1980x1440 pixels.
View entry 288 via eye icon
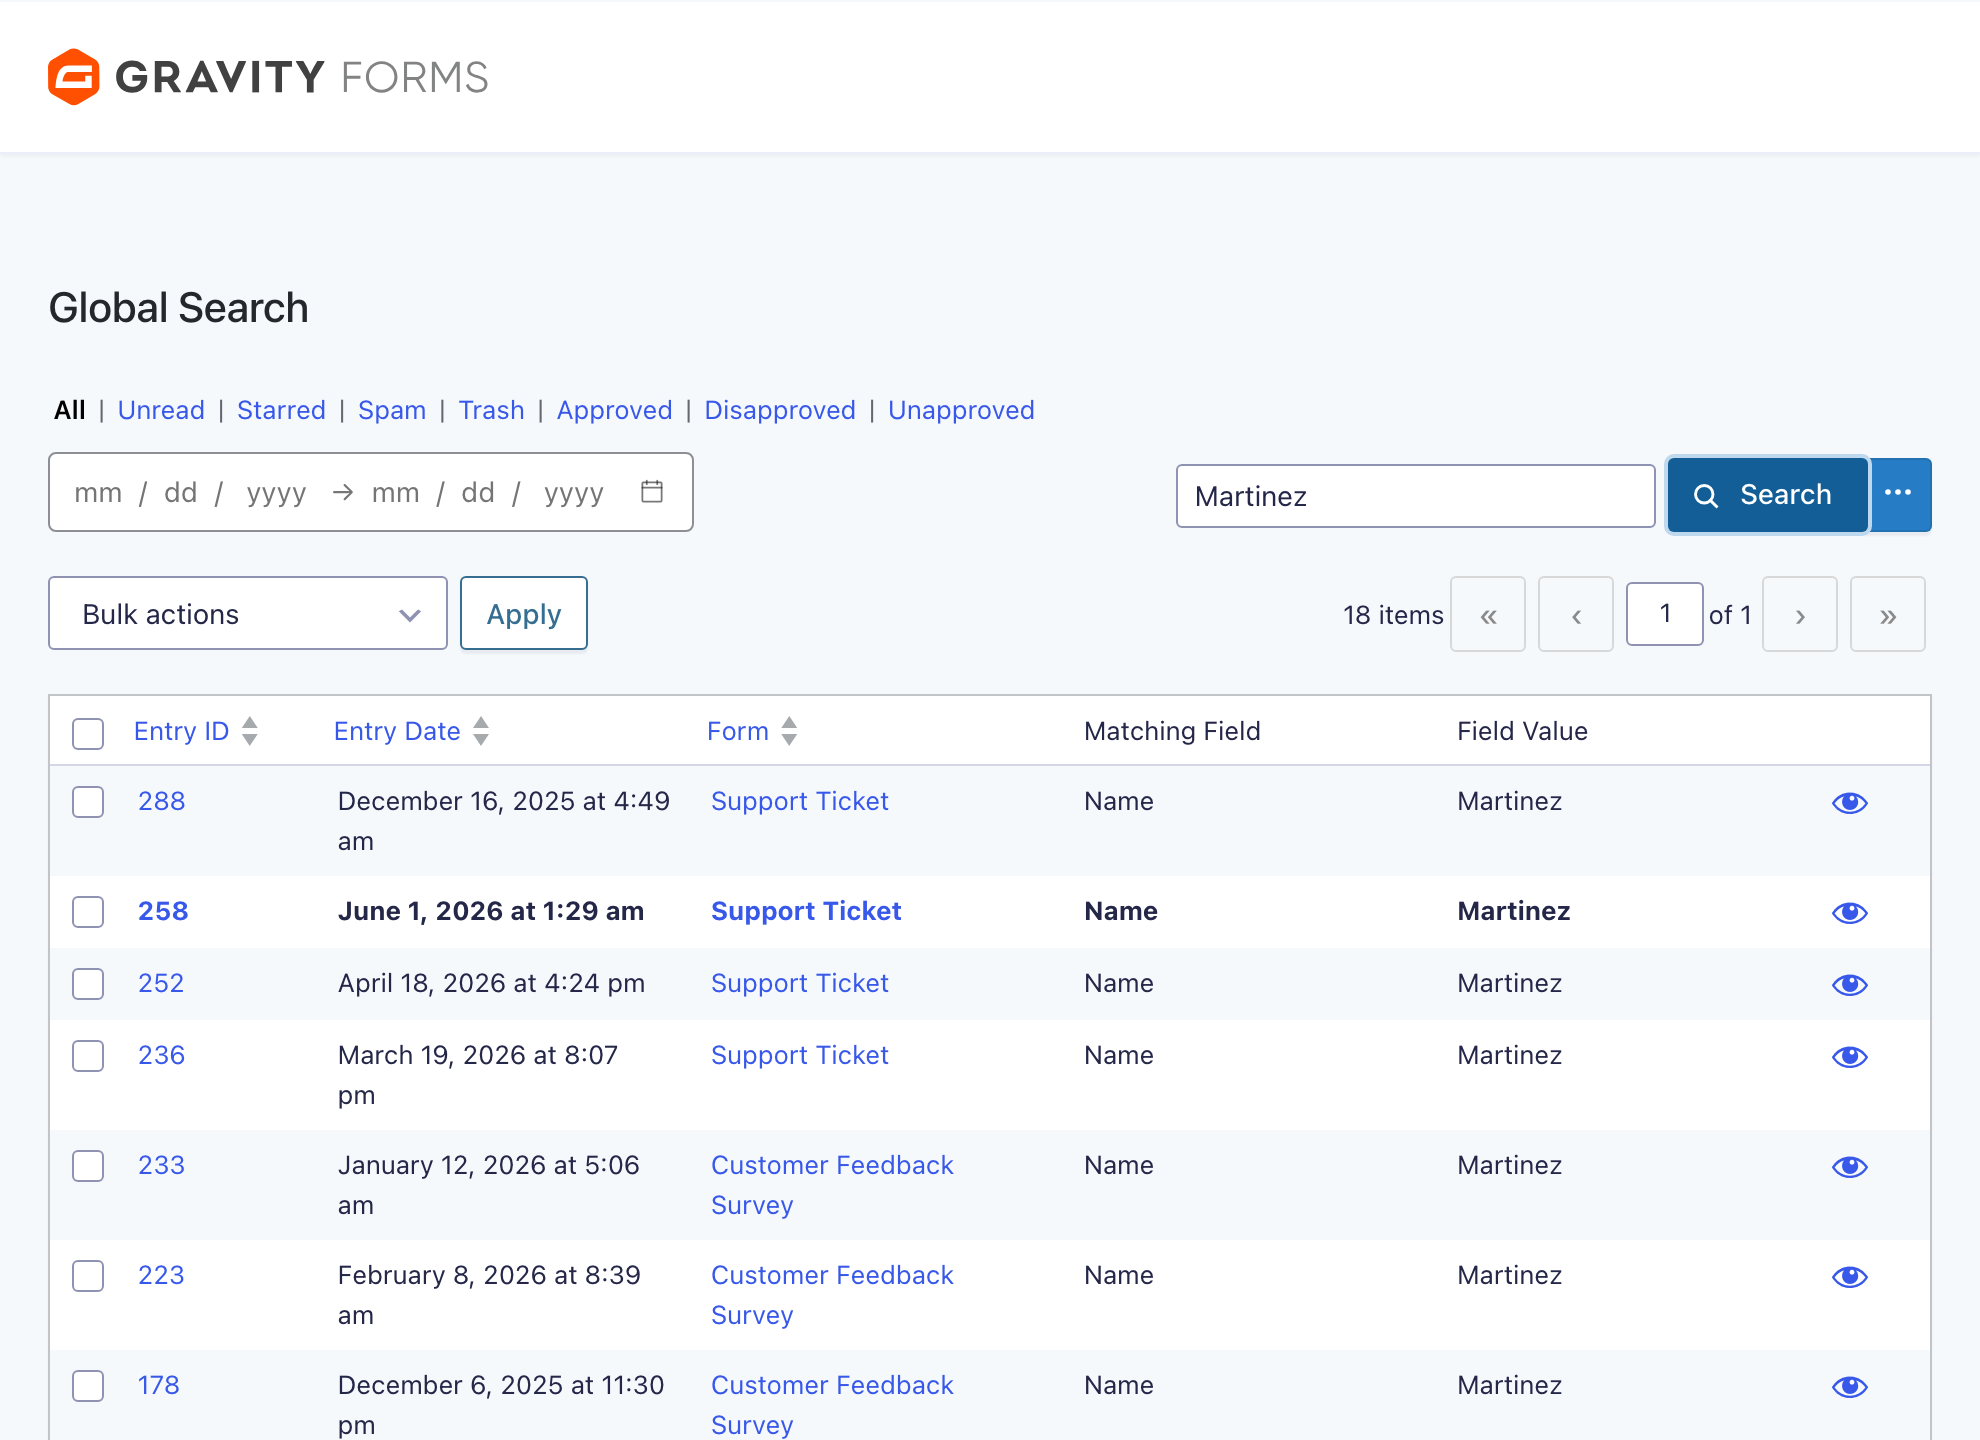pyautogui.click(x=1849, y=802)
